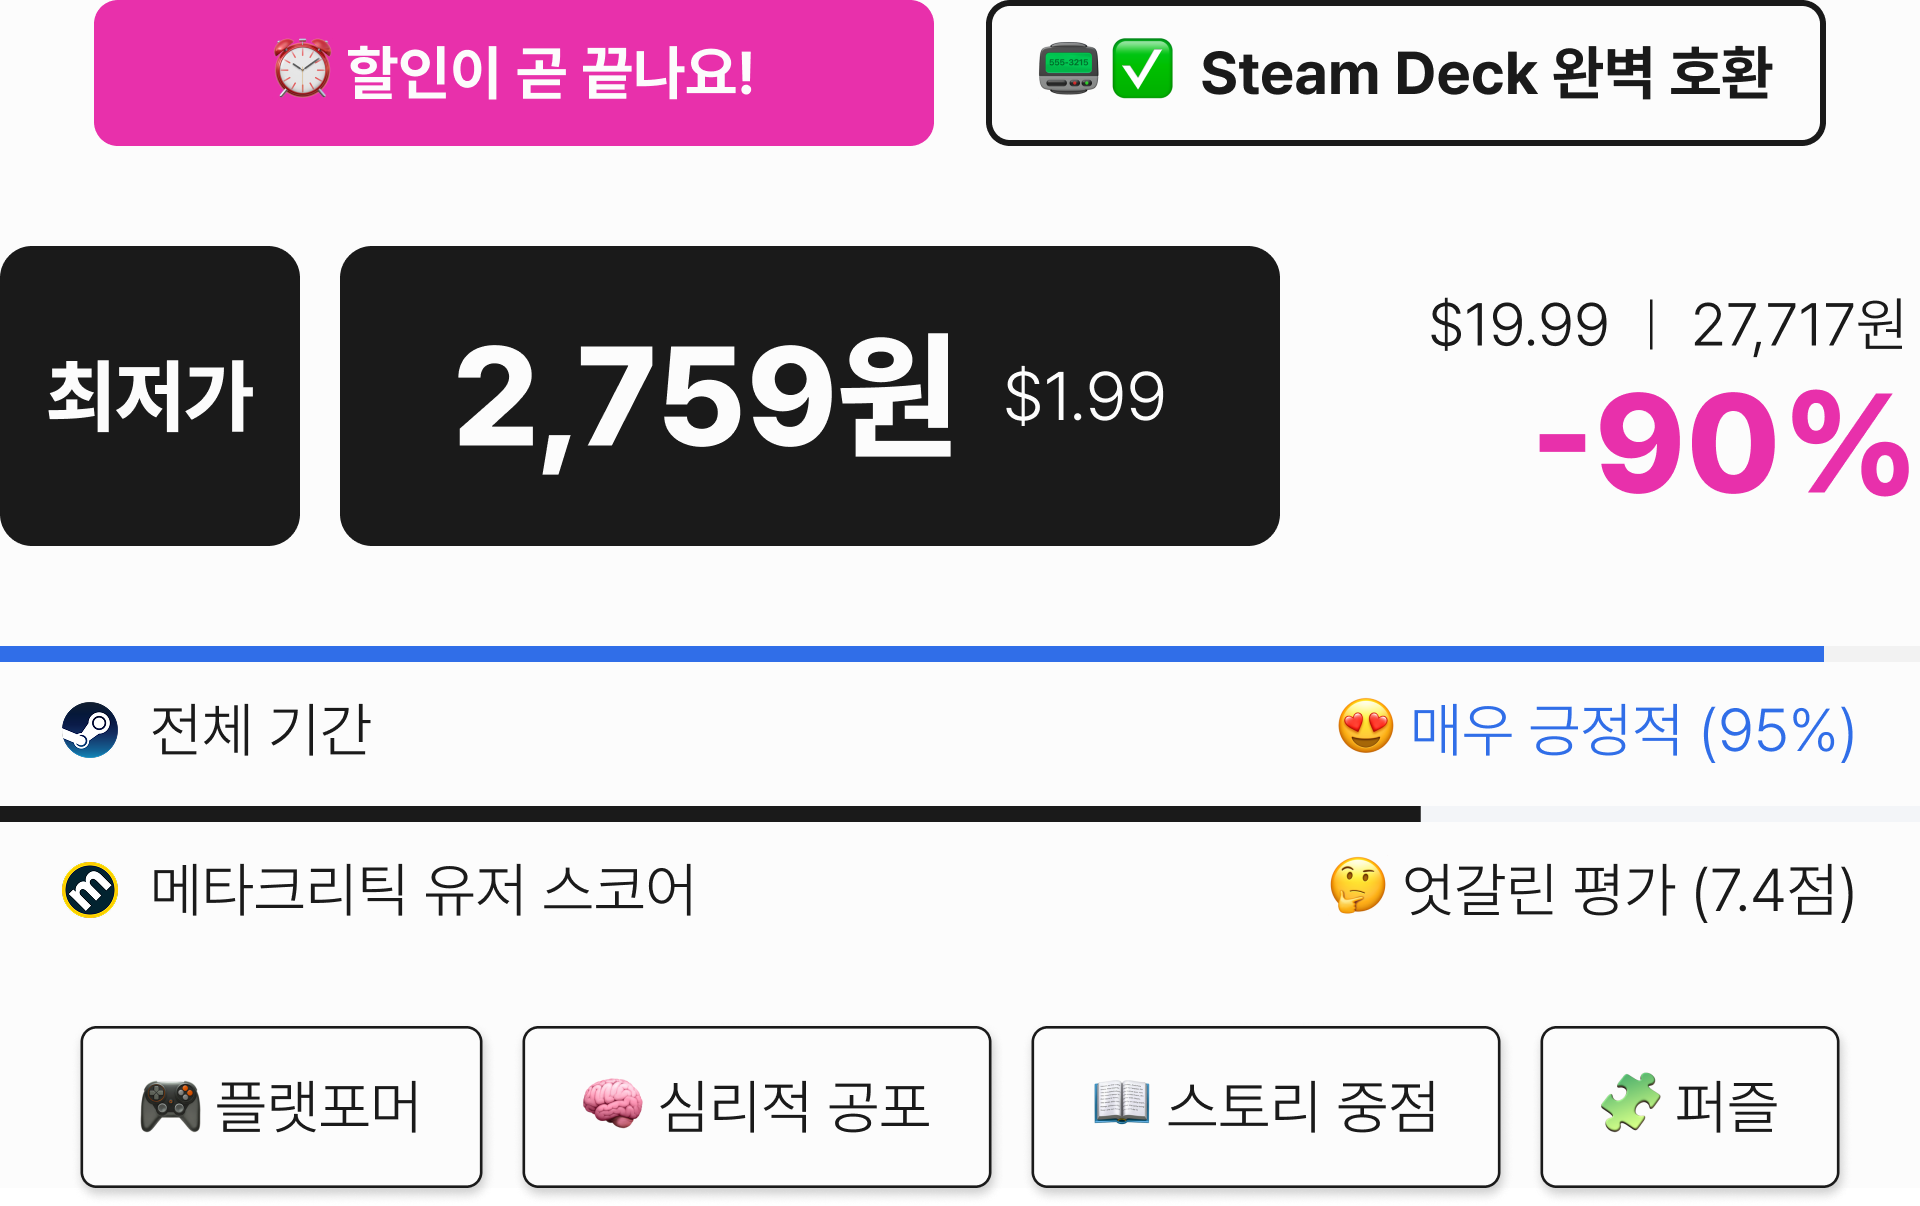Click the open book icon in 스토리 중점
This screenshot has width=1920, height=1206.
coord(1121,1103)
